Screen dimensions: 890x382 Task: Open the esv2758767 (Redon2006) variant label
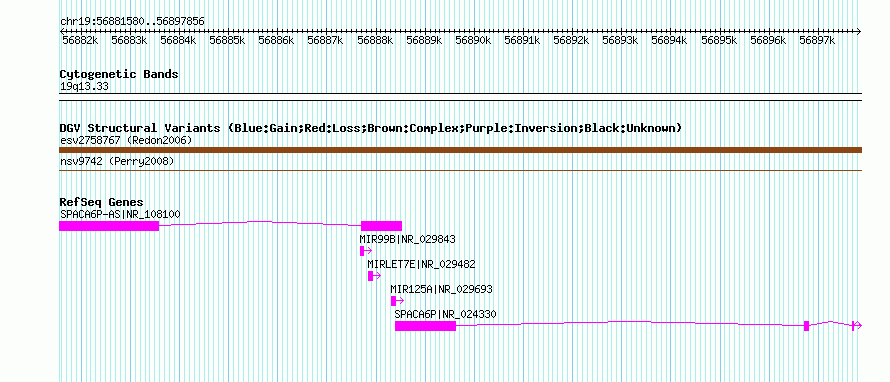126,140
